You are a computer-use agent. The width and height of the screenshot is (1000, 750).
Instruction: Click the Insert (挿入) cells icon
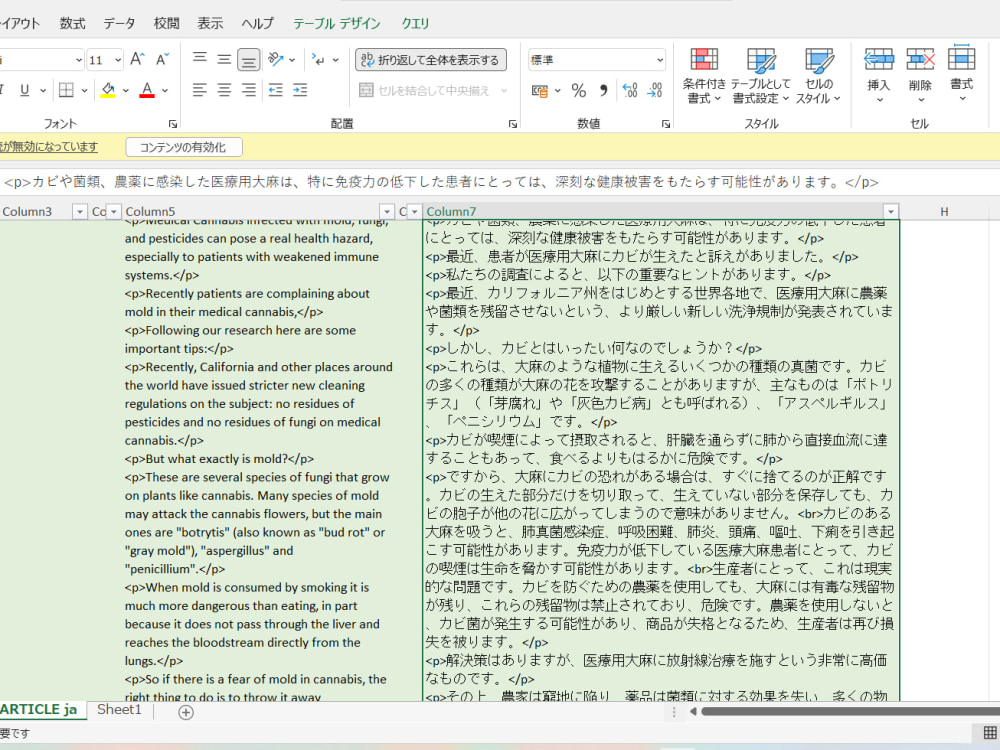pyautogui.click(x=878, y=61)
